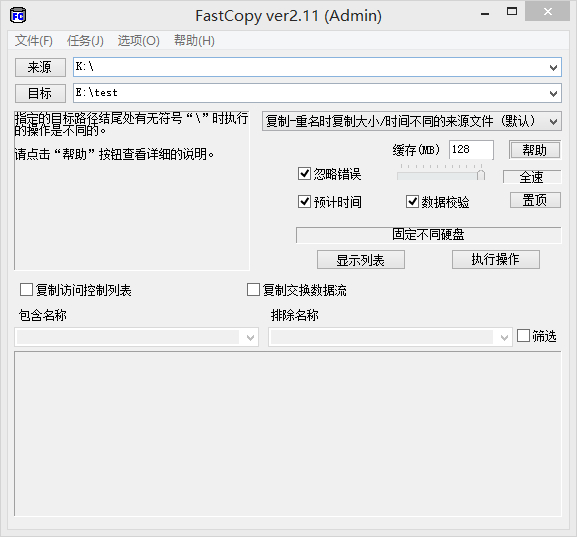Open the 帮助(H) menu
The width and height of the screenshot is (577, 537).
click(x=194, y=40)
